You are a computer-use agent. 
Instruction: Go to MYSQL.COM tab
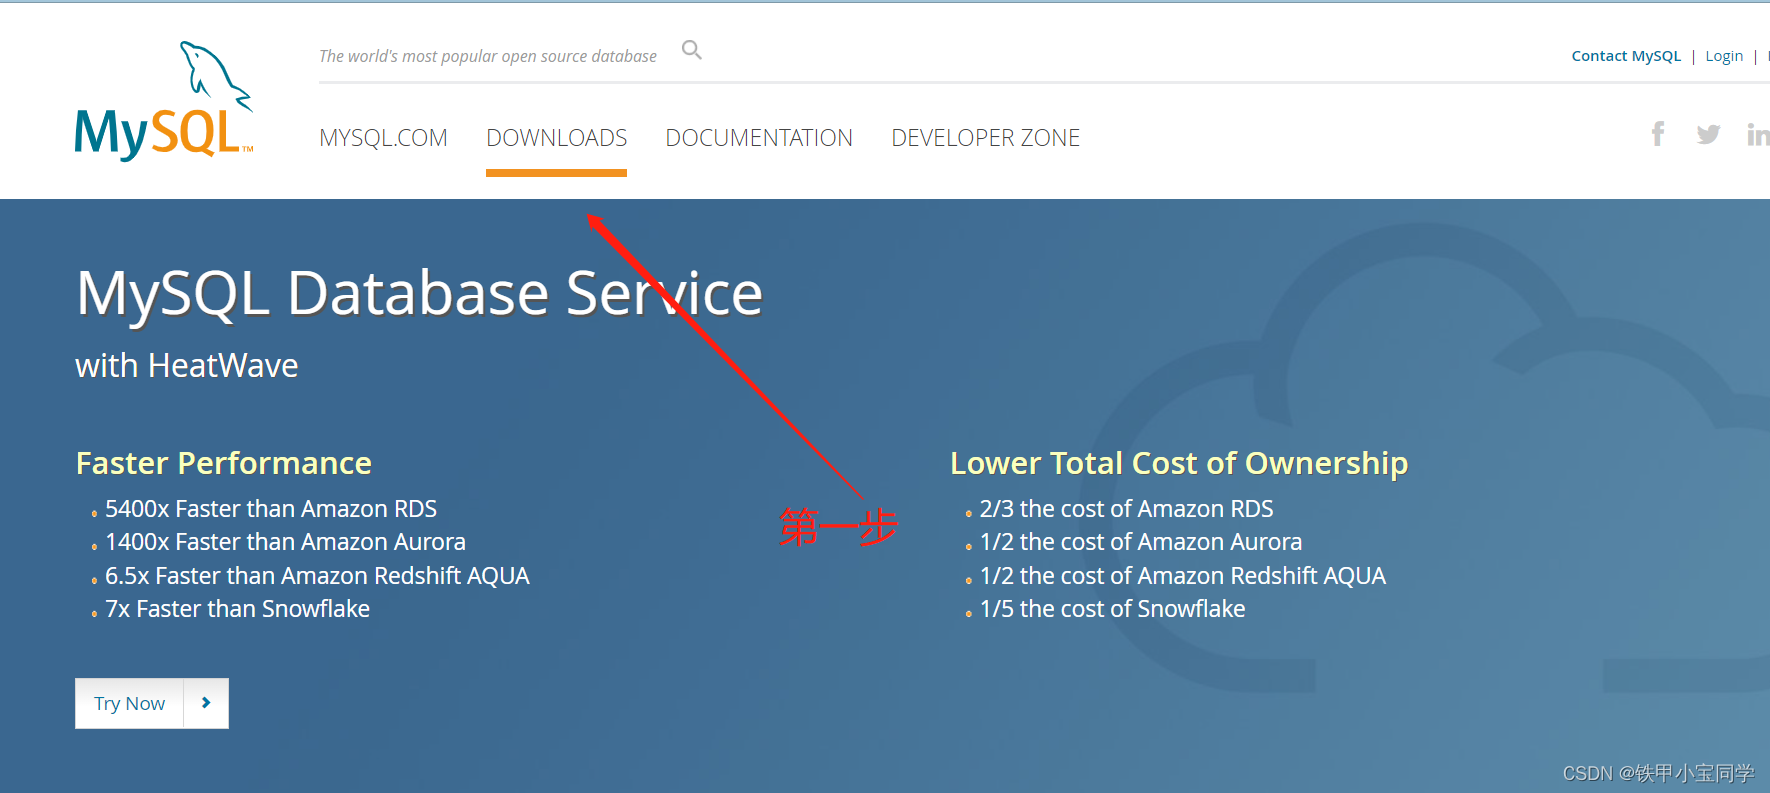click(383, 138)
